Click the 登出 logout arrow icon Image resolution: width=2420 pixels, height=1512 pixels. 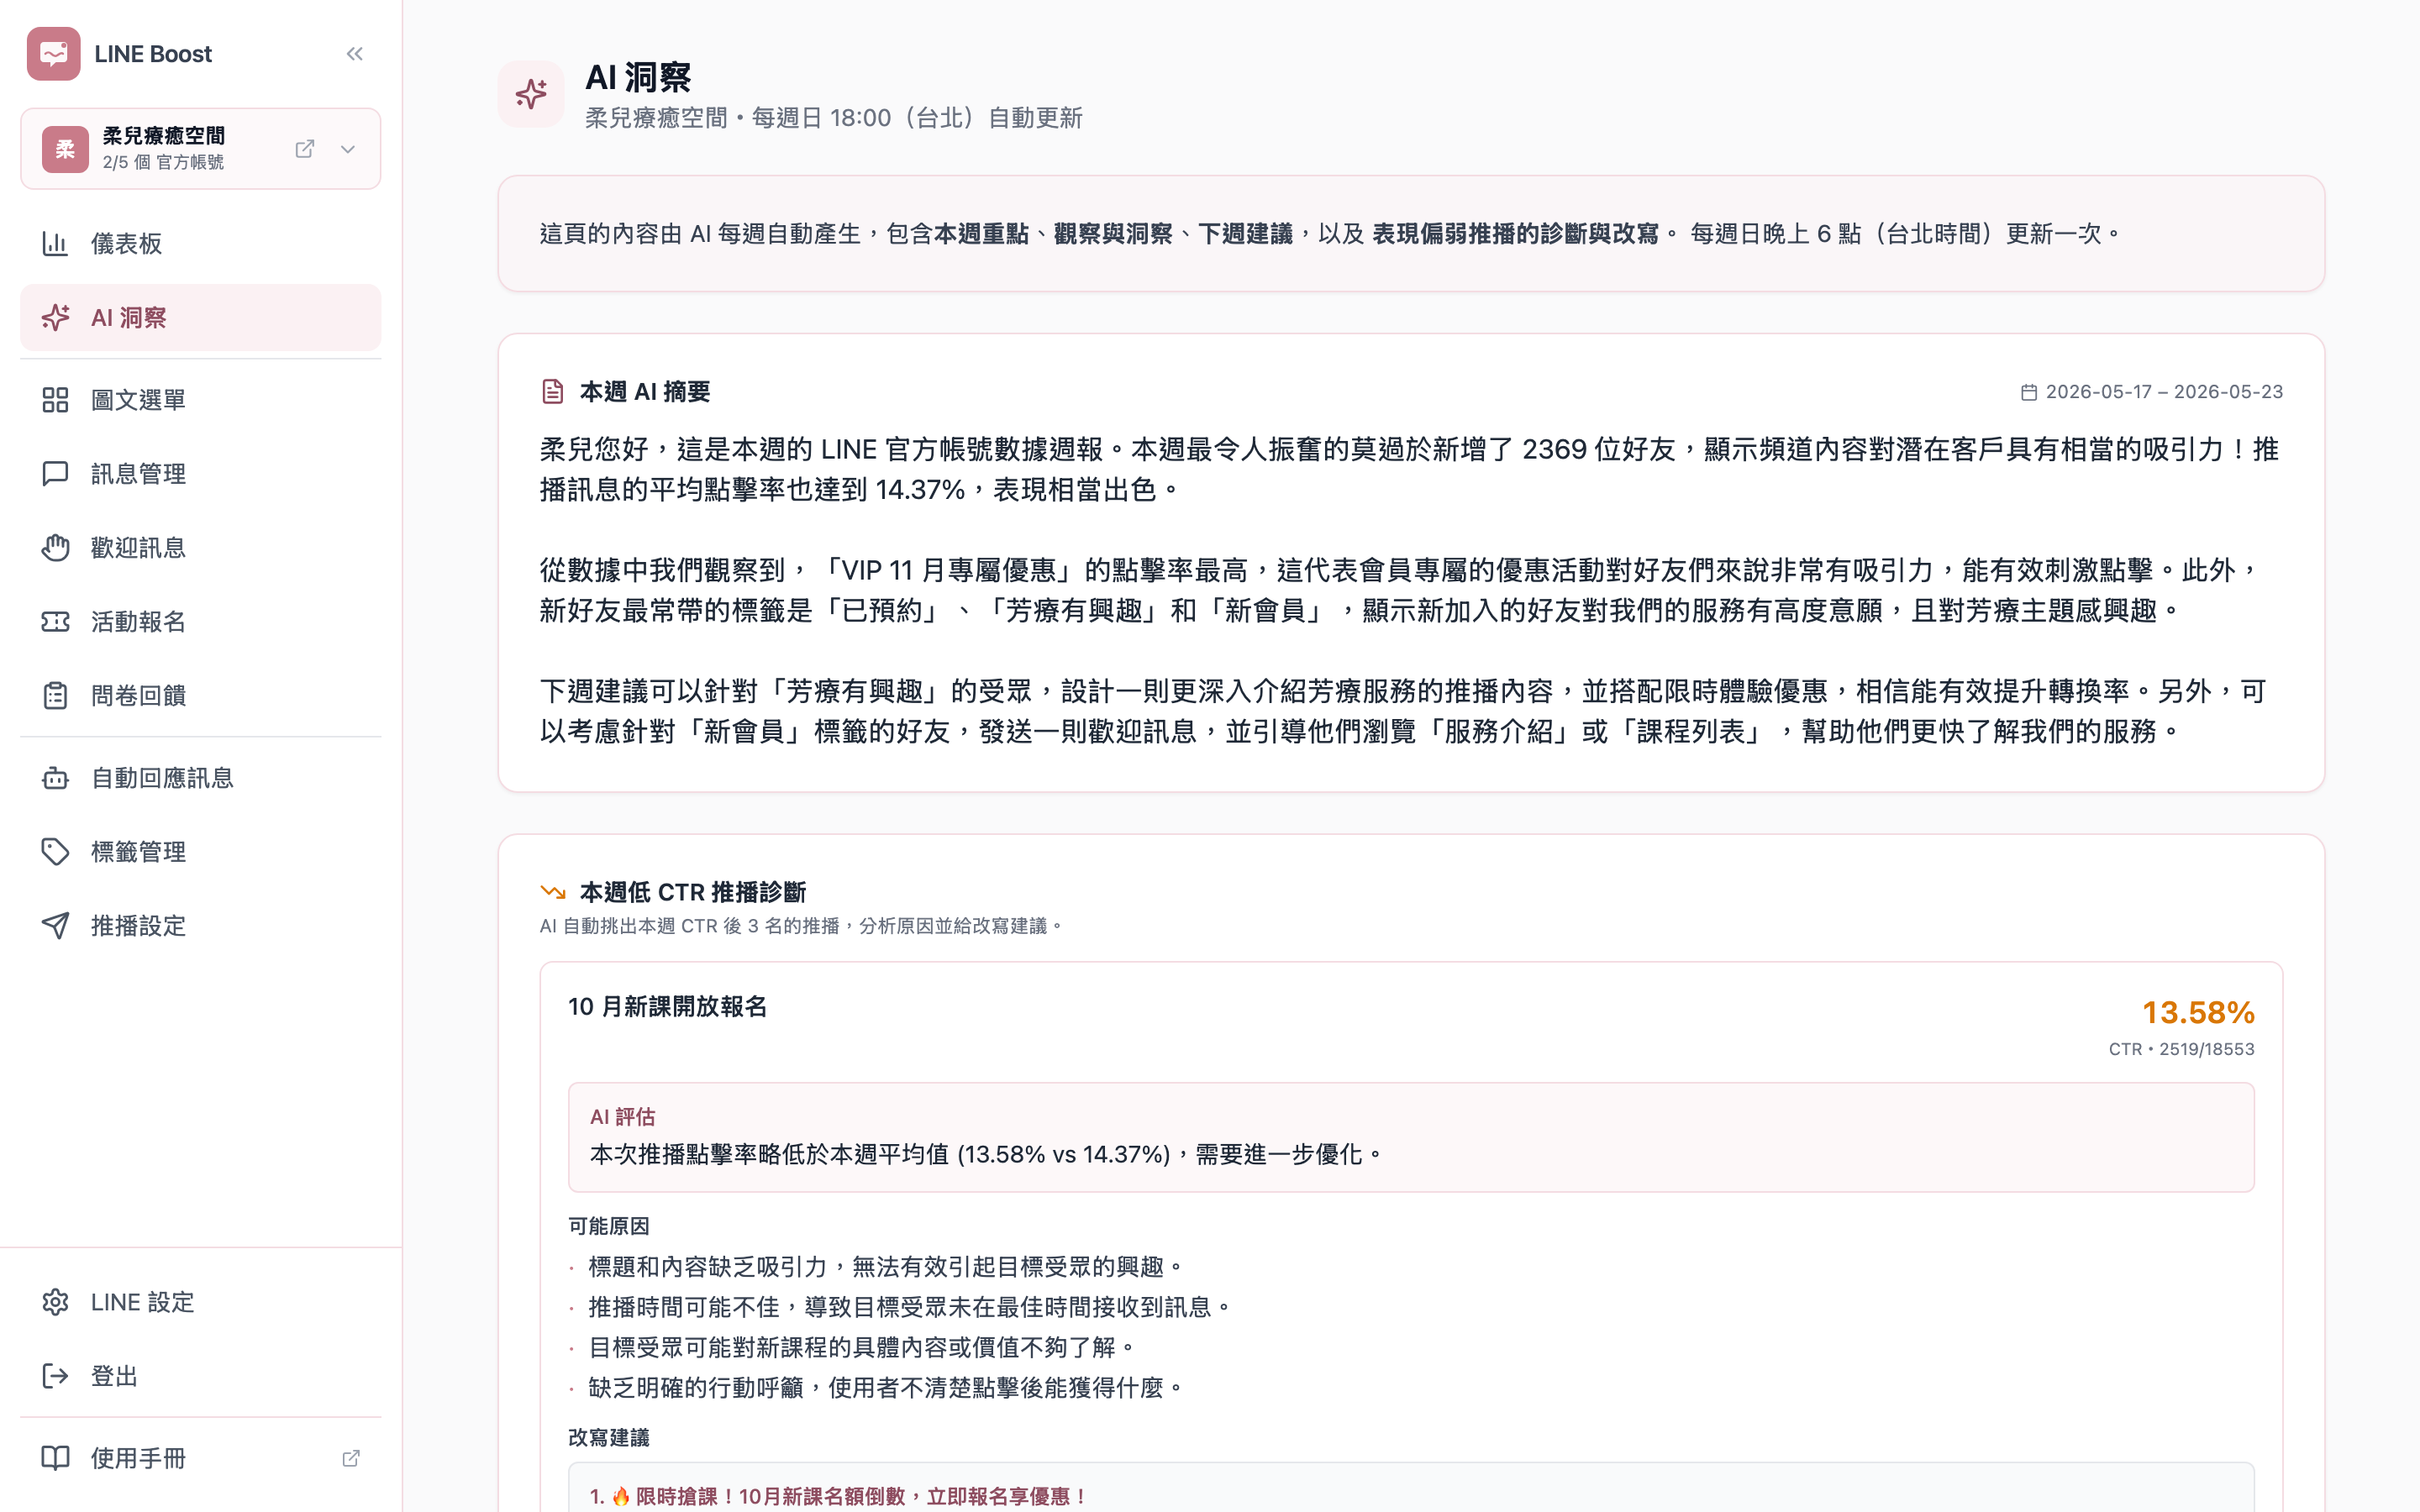[55, 1376]
